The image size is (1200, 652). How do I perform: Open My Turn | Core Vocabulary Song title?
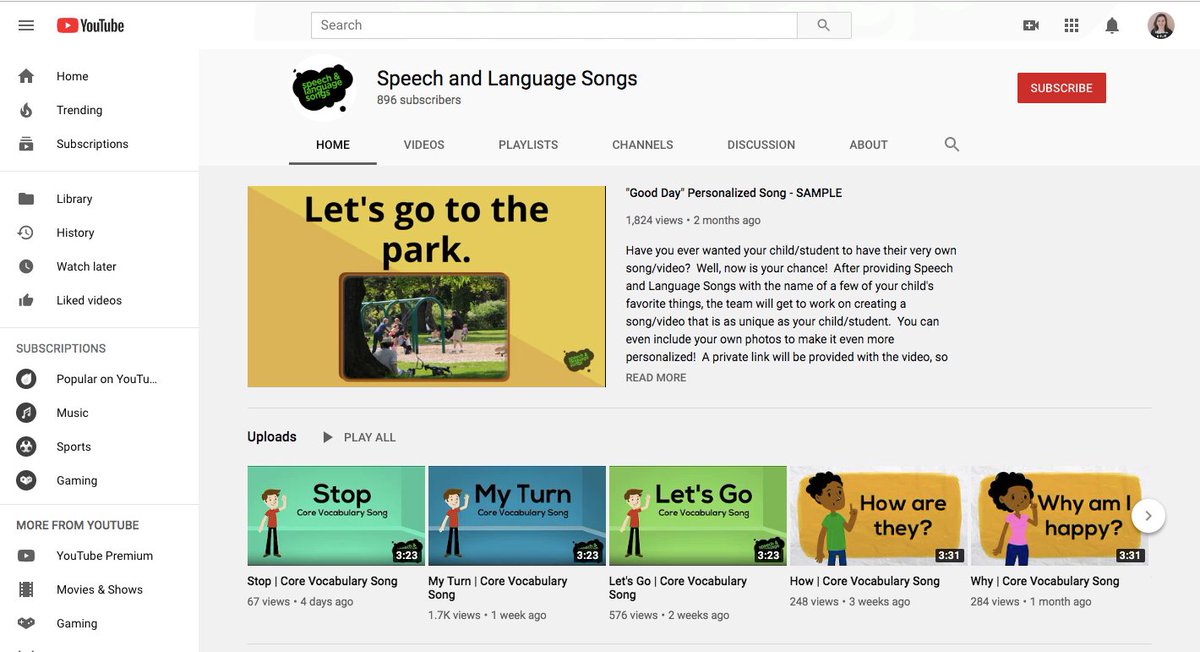pos(498,588)
